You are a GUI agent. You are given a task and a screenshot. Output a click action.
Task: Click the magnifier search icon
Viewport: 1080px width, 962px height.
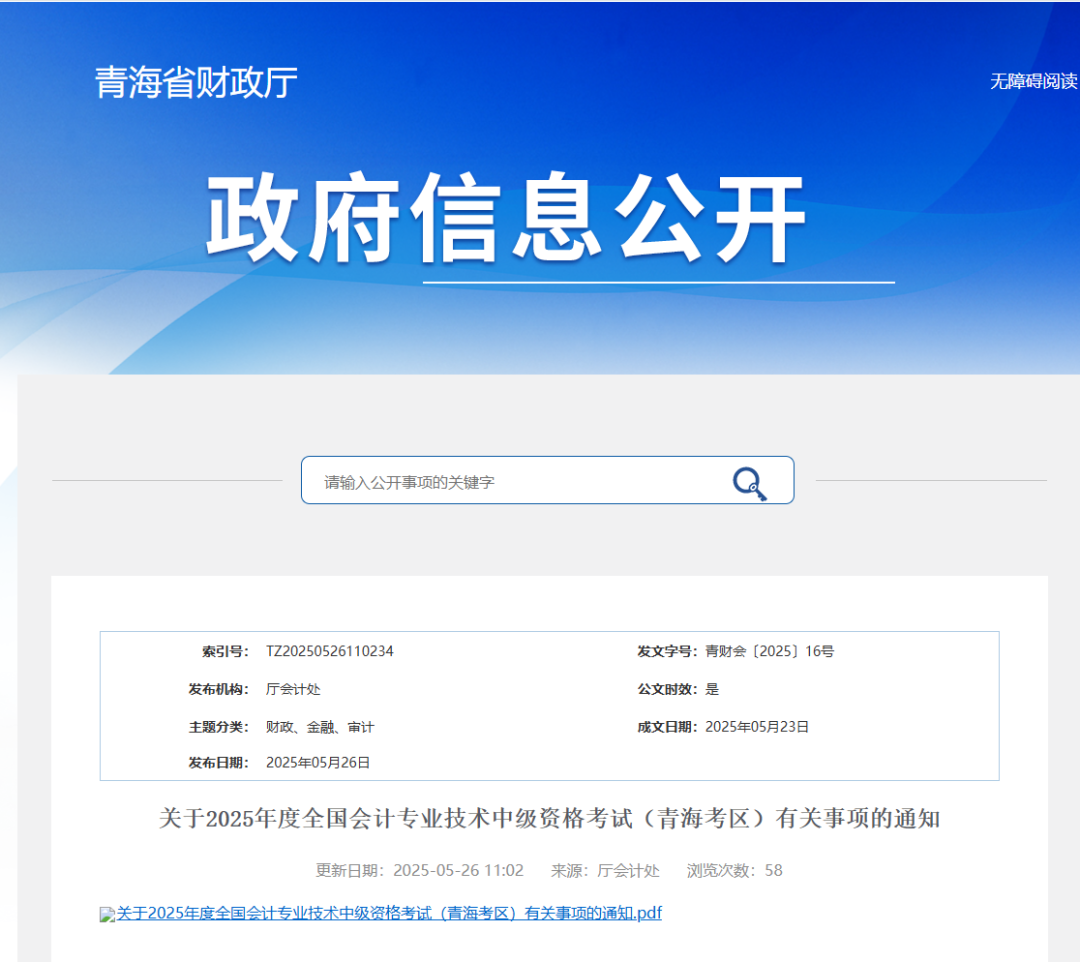[749, 483]
